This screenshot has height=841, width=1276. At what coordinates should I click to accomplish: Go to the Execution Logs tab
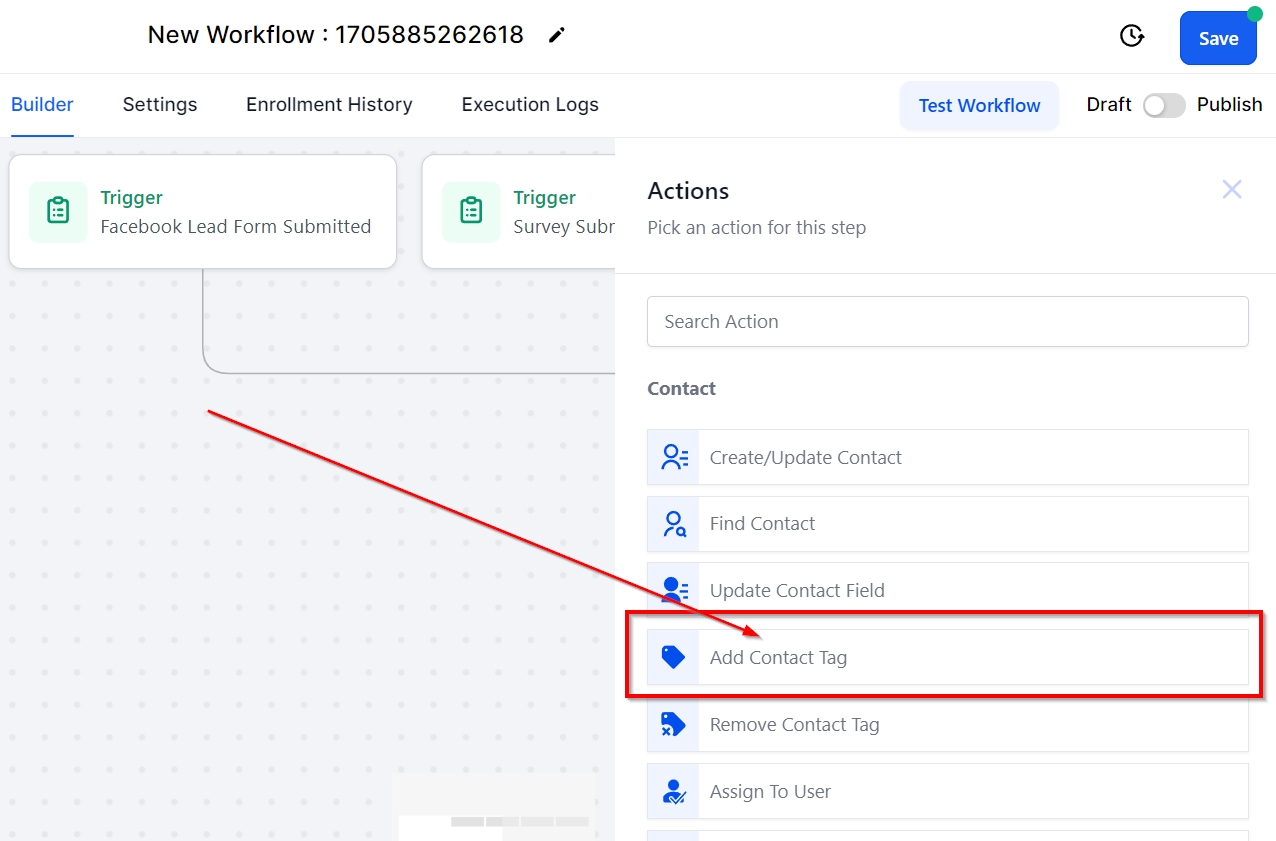coord(530,105)
